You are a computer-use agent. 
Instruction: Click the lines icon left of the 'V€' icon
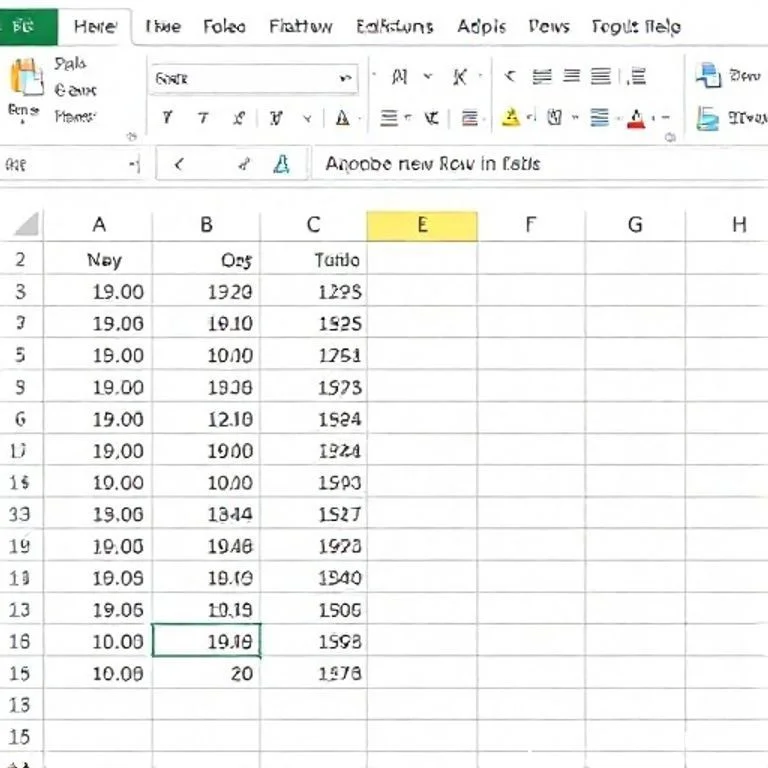pyautogui.click(x=389, y=118)
